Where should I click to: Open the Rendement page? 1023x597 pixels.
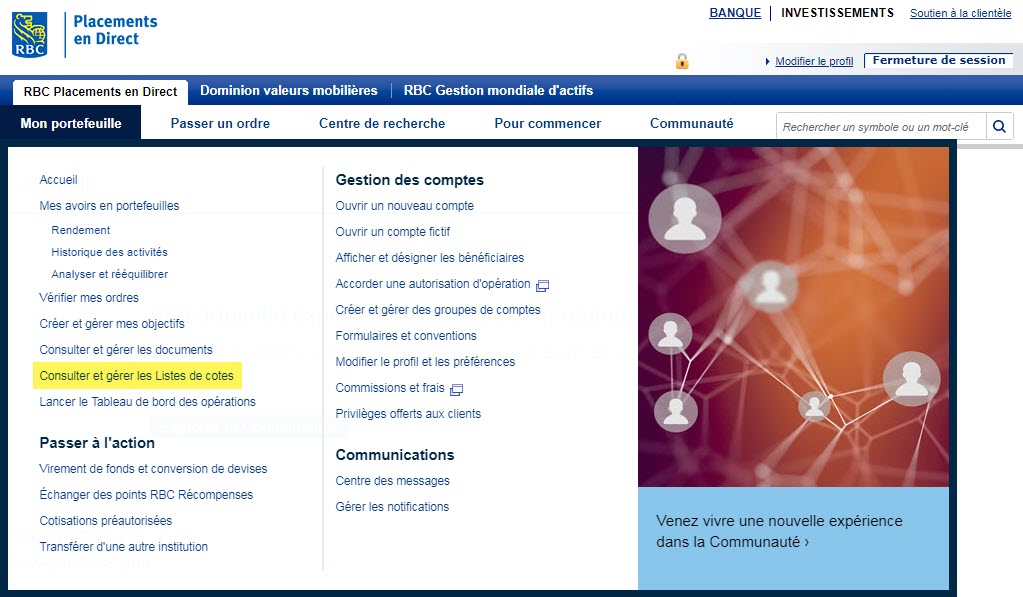tap(81, 230)
